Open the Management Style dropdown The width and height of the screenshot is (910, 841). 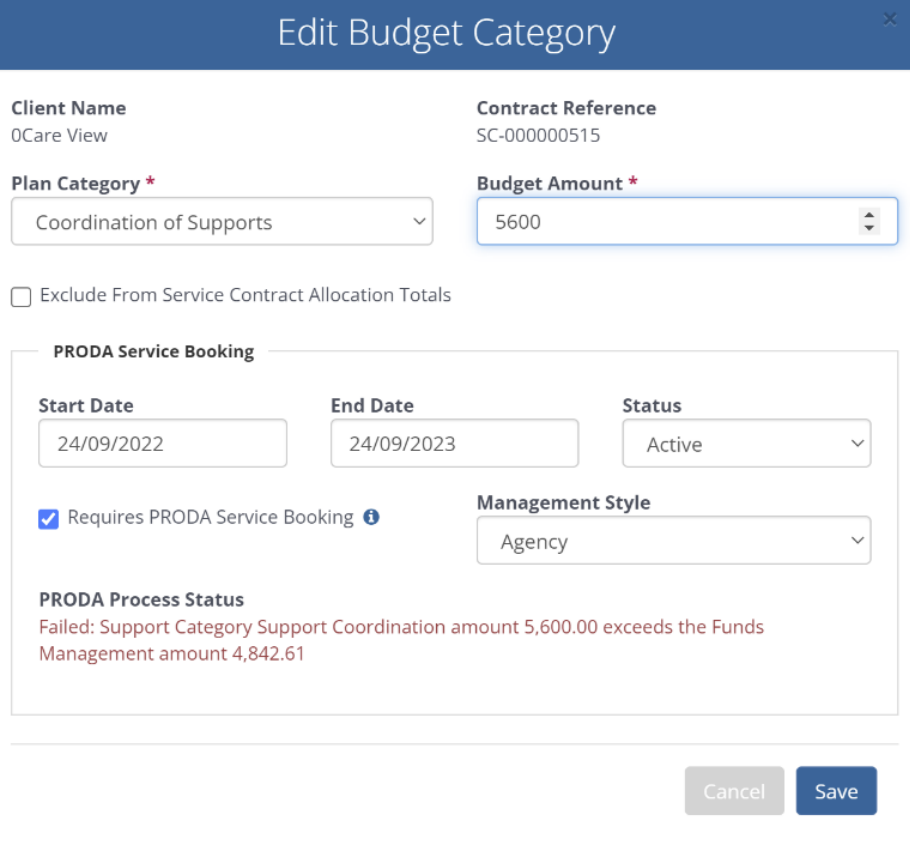coord(673,540)
